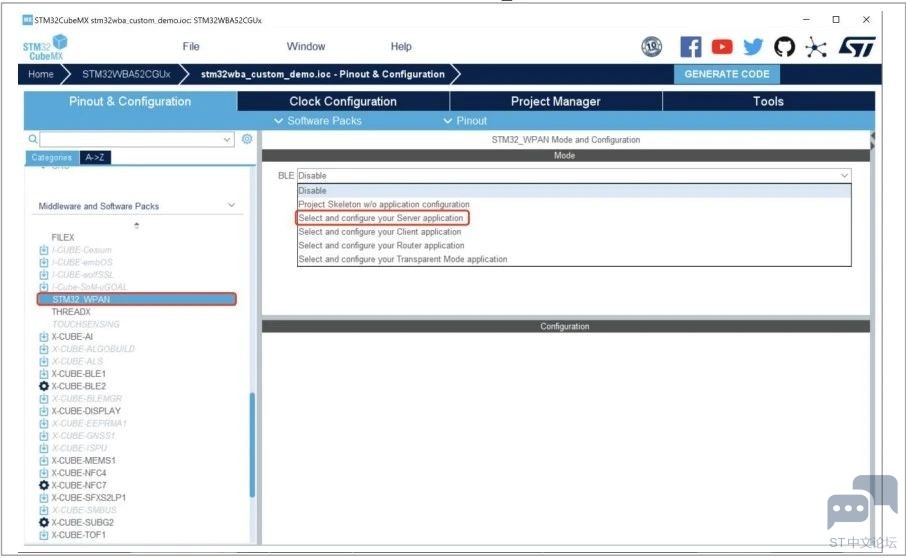Click the STM32CubeMX cube logo
Viewport: 906px width, 558px height.
point(45,47)
